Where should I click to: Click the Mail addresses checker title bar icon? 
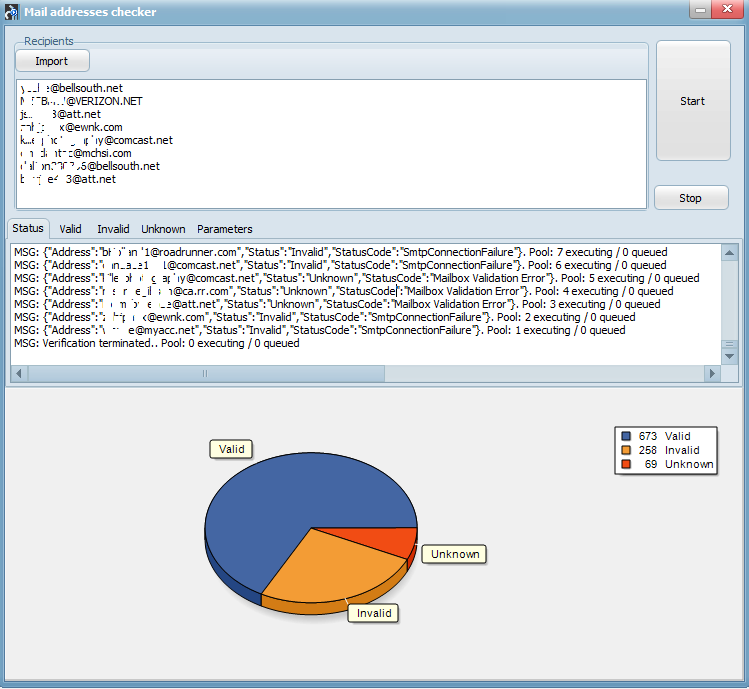(11, 11)
